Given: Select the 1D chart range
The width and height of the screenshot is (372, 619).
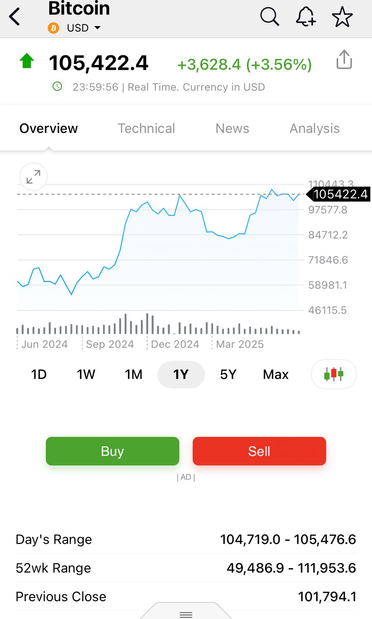Looking at the screenshot, I should click(x=39, y=374).
